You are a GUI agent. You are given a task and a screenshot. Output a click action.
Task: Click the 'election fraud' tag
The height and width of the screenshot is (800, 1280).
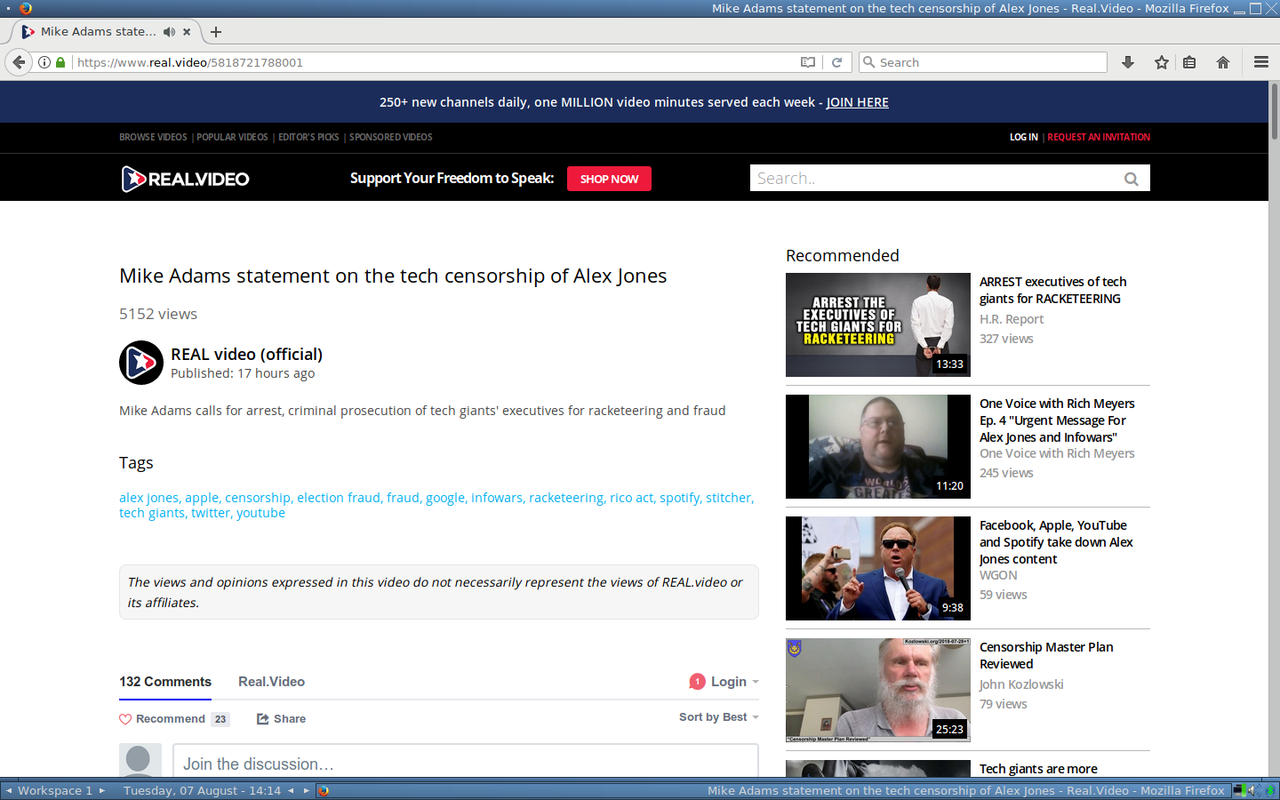[x=338, y=497]
